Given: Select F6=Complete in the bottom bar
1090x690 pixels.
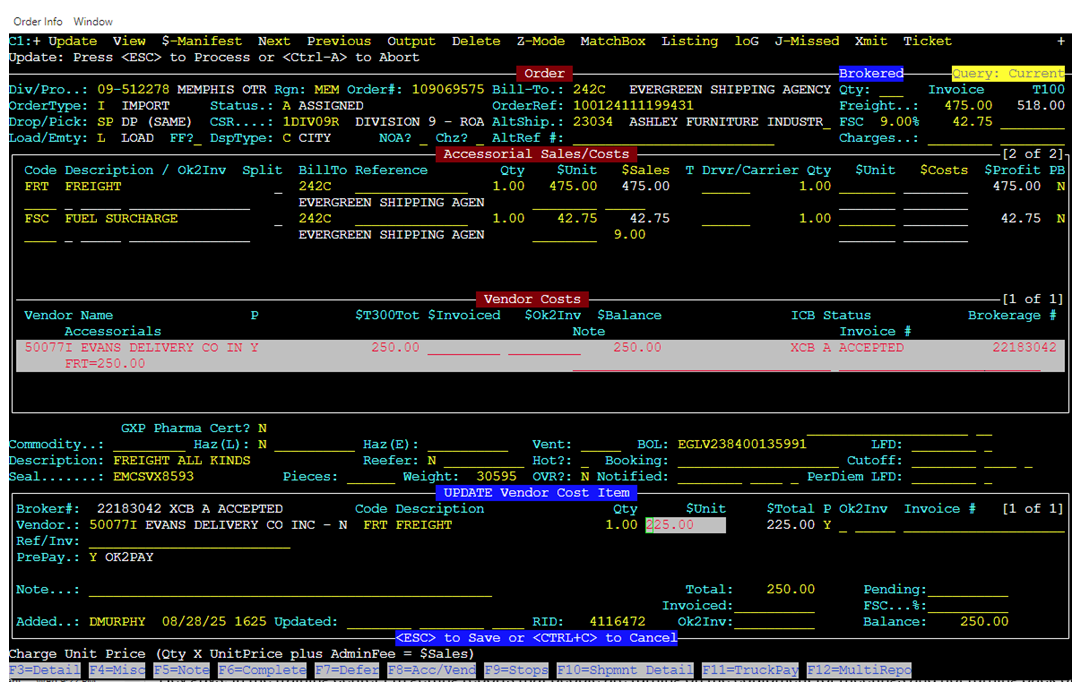Looking at the screenshot, I should [262, 670].
